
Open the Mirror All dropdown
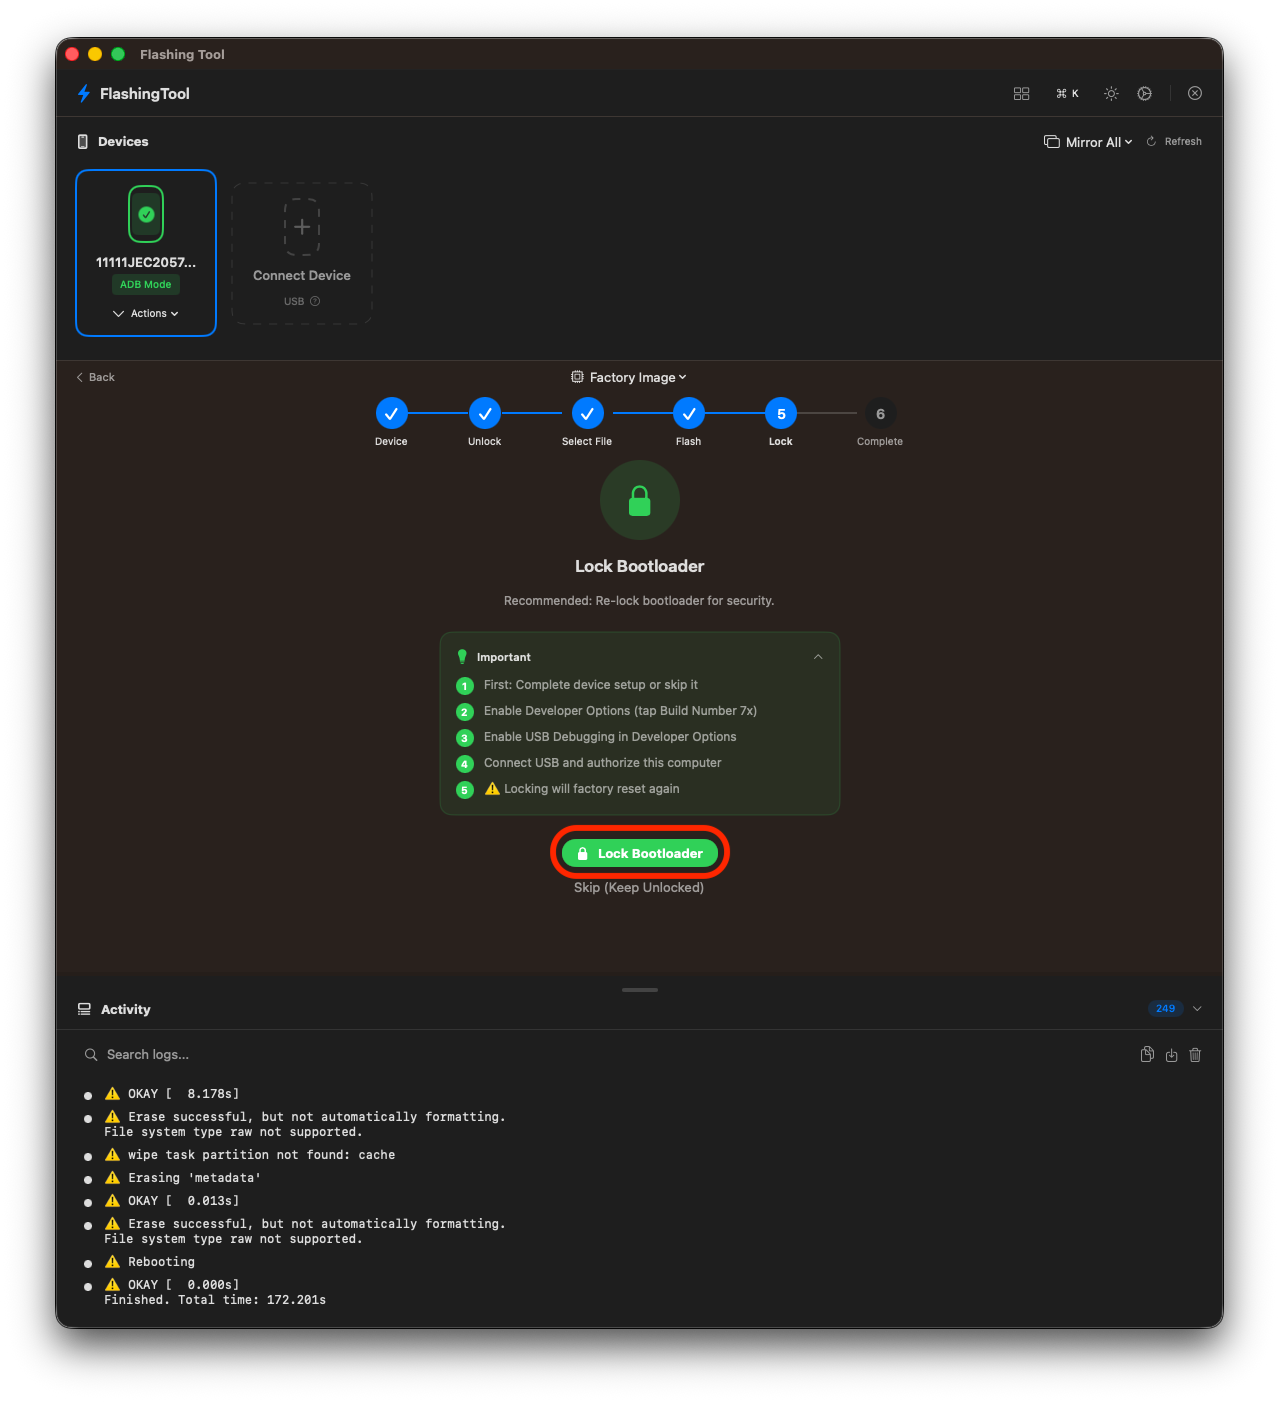(1088, 142)
